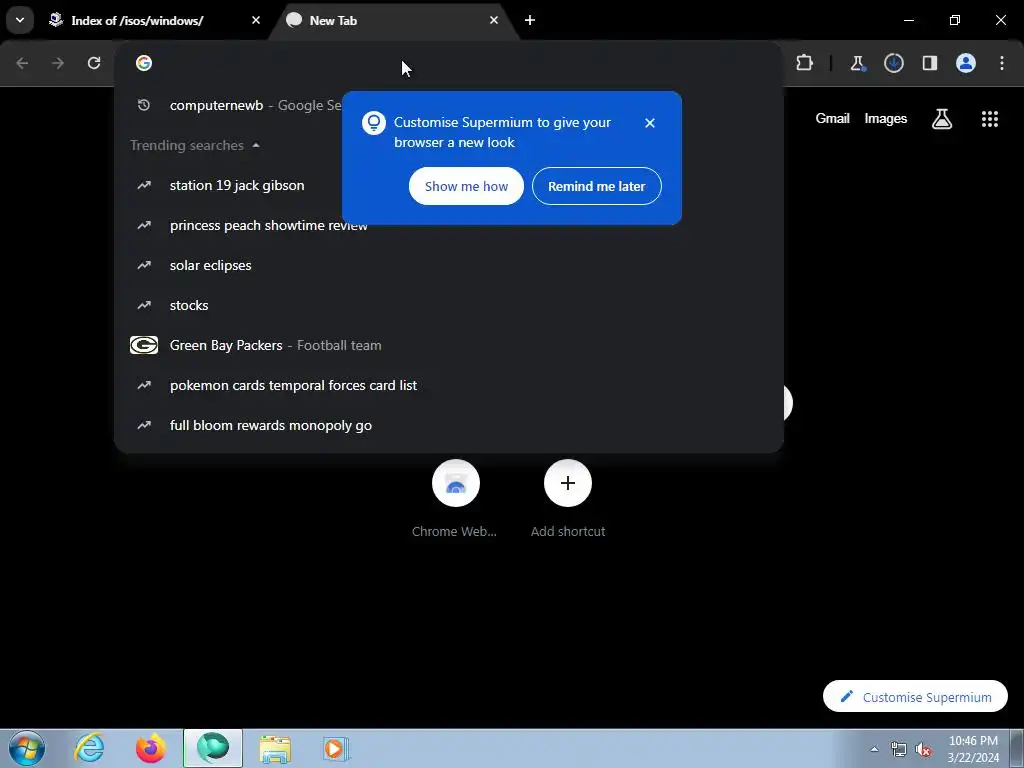Reload the current page
Viewport: 1024px width, 768px height.
point(94,63)
